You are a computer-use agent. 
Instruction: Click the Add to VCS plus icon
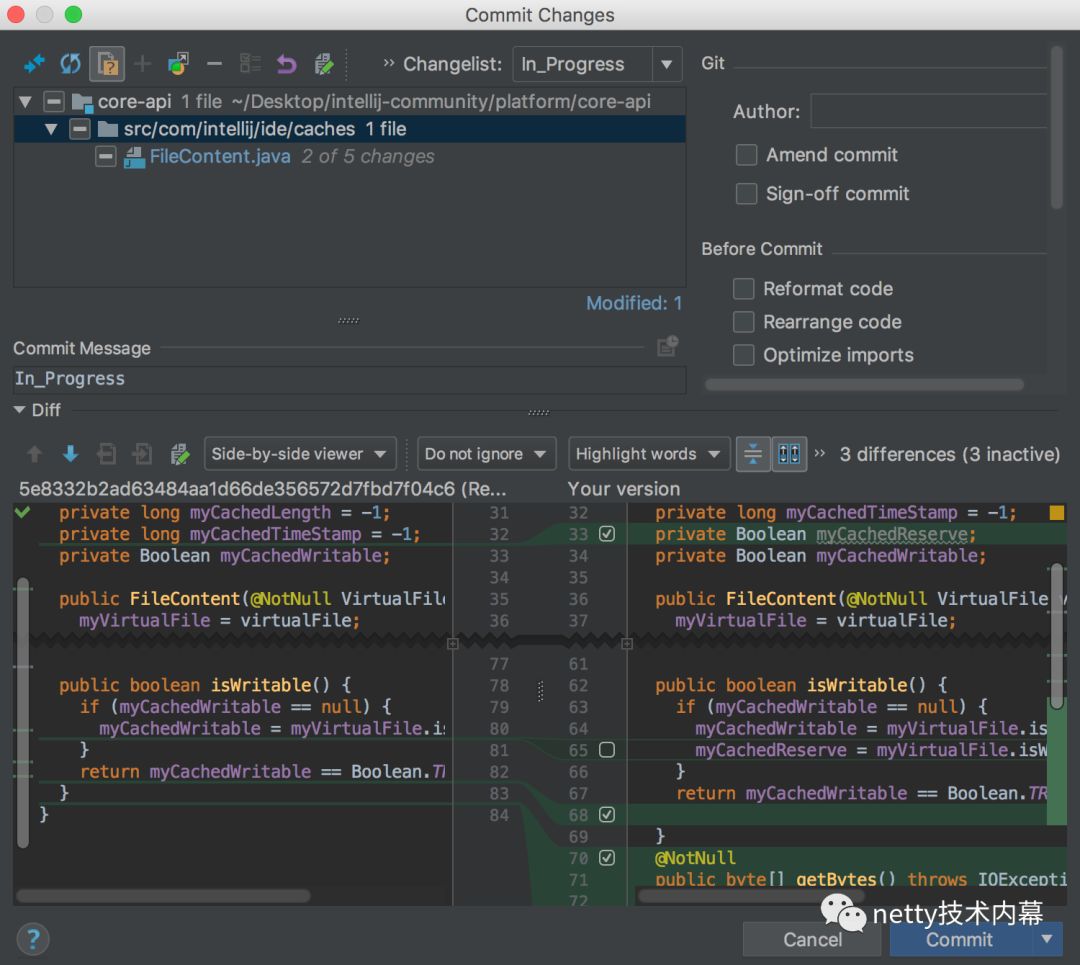[143, 64]
